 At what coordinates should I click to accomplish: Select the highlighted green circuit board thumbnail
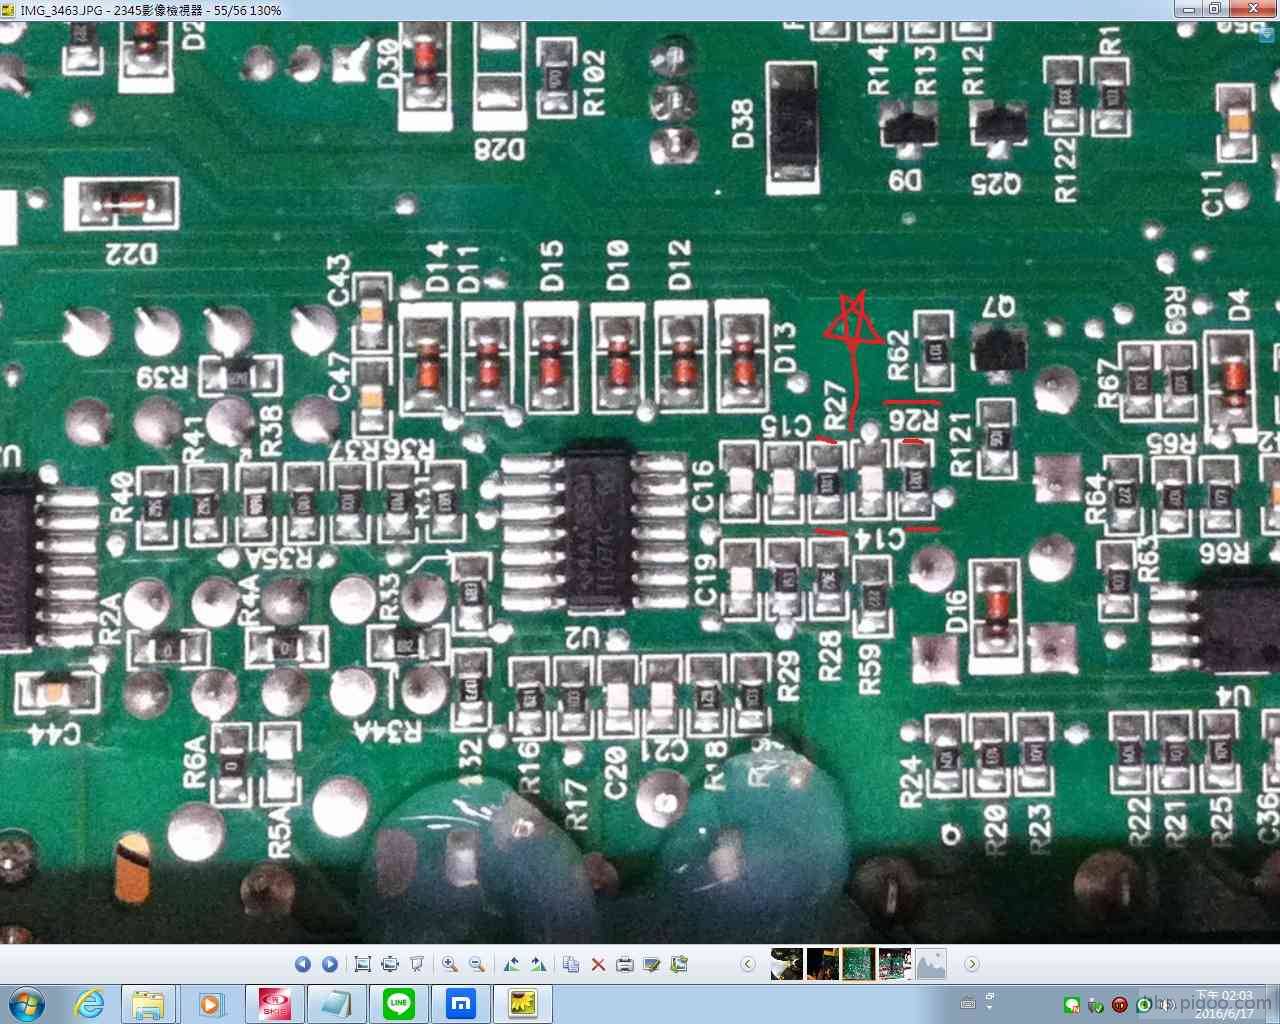coord(858,964)
